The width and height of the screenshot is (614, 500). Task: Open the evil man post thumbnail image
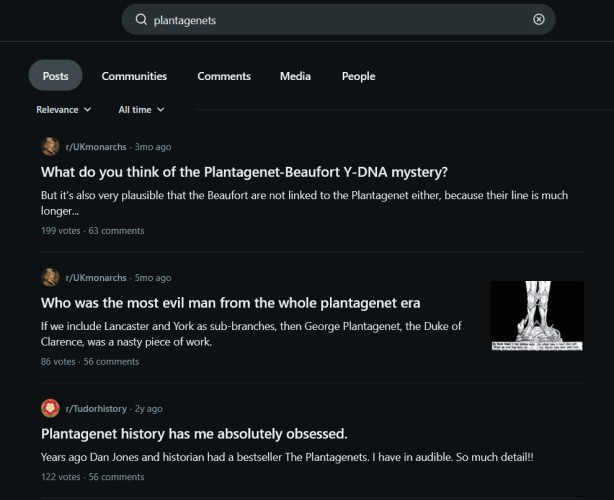coord(537,316)
